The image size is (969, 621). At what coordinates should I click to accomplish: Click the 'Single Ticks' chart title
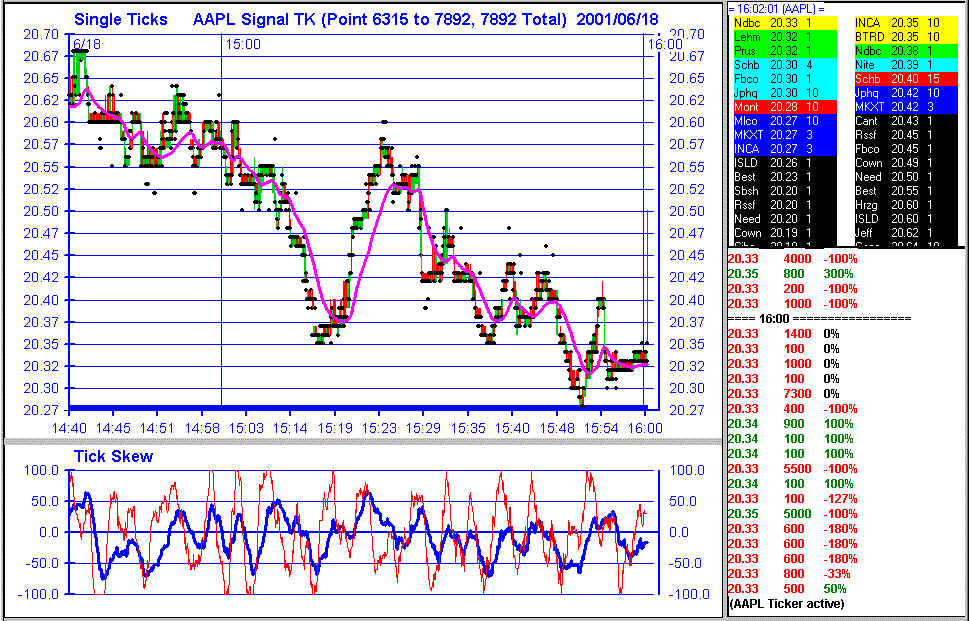coord(121,19)
